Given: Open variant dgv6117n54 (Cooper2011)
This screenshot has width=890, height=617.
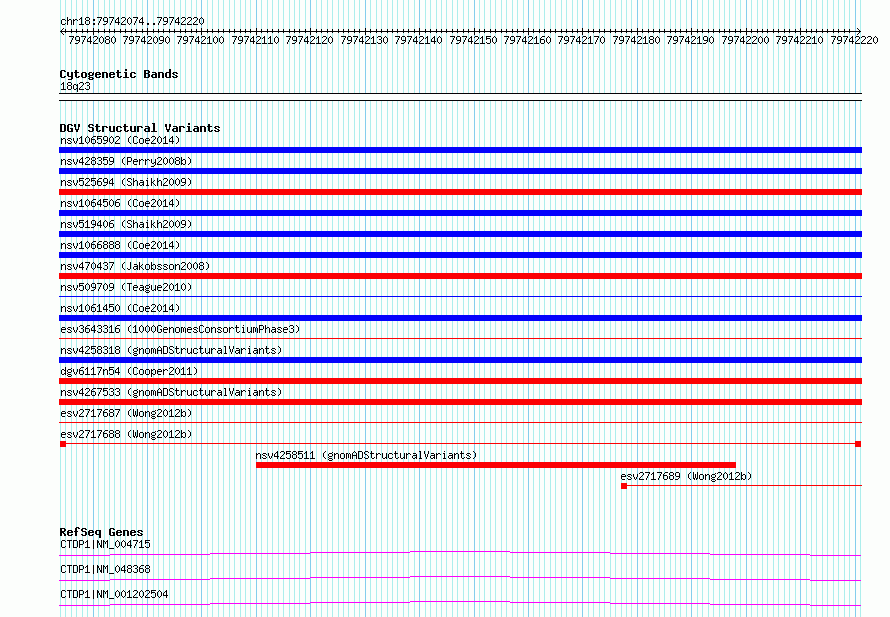Looking at the screenshot, I should (129, 371).
